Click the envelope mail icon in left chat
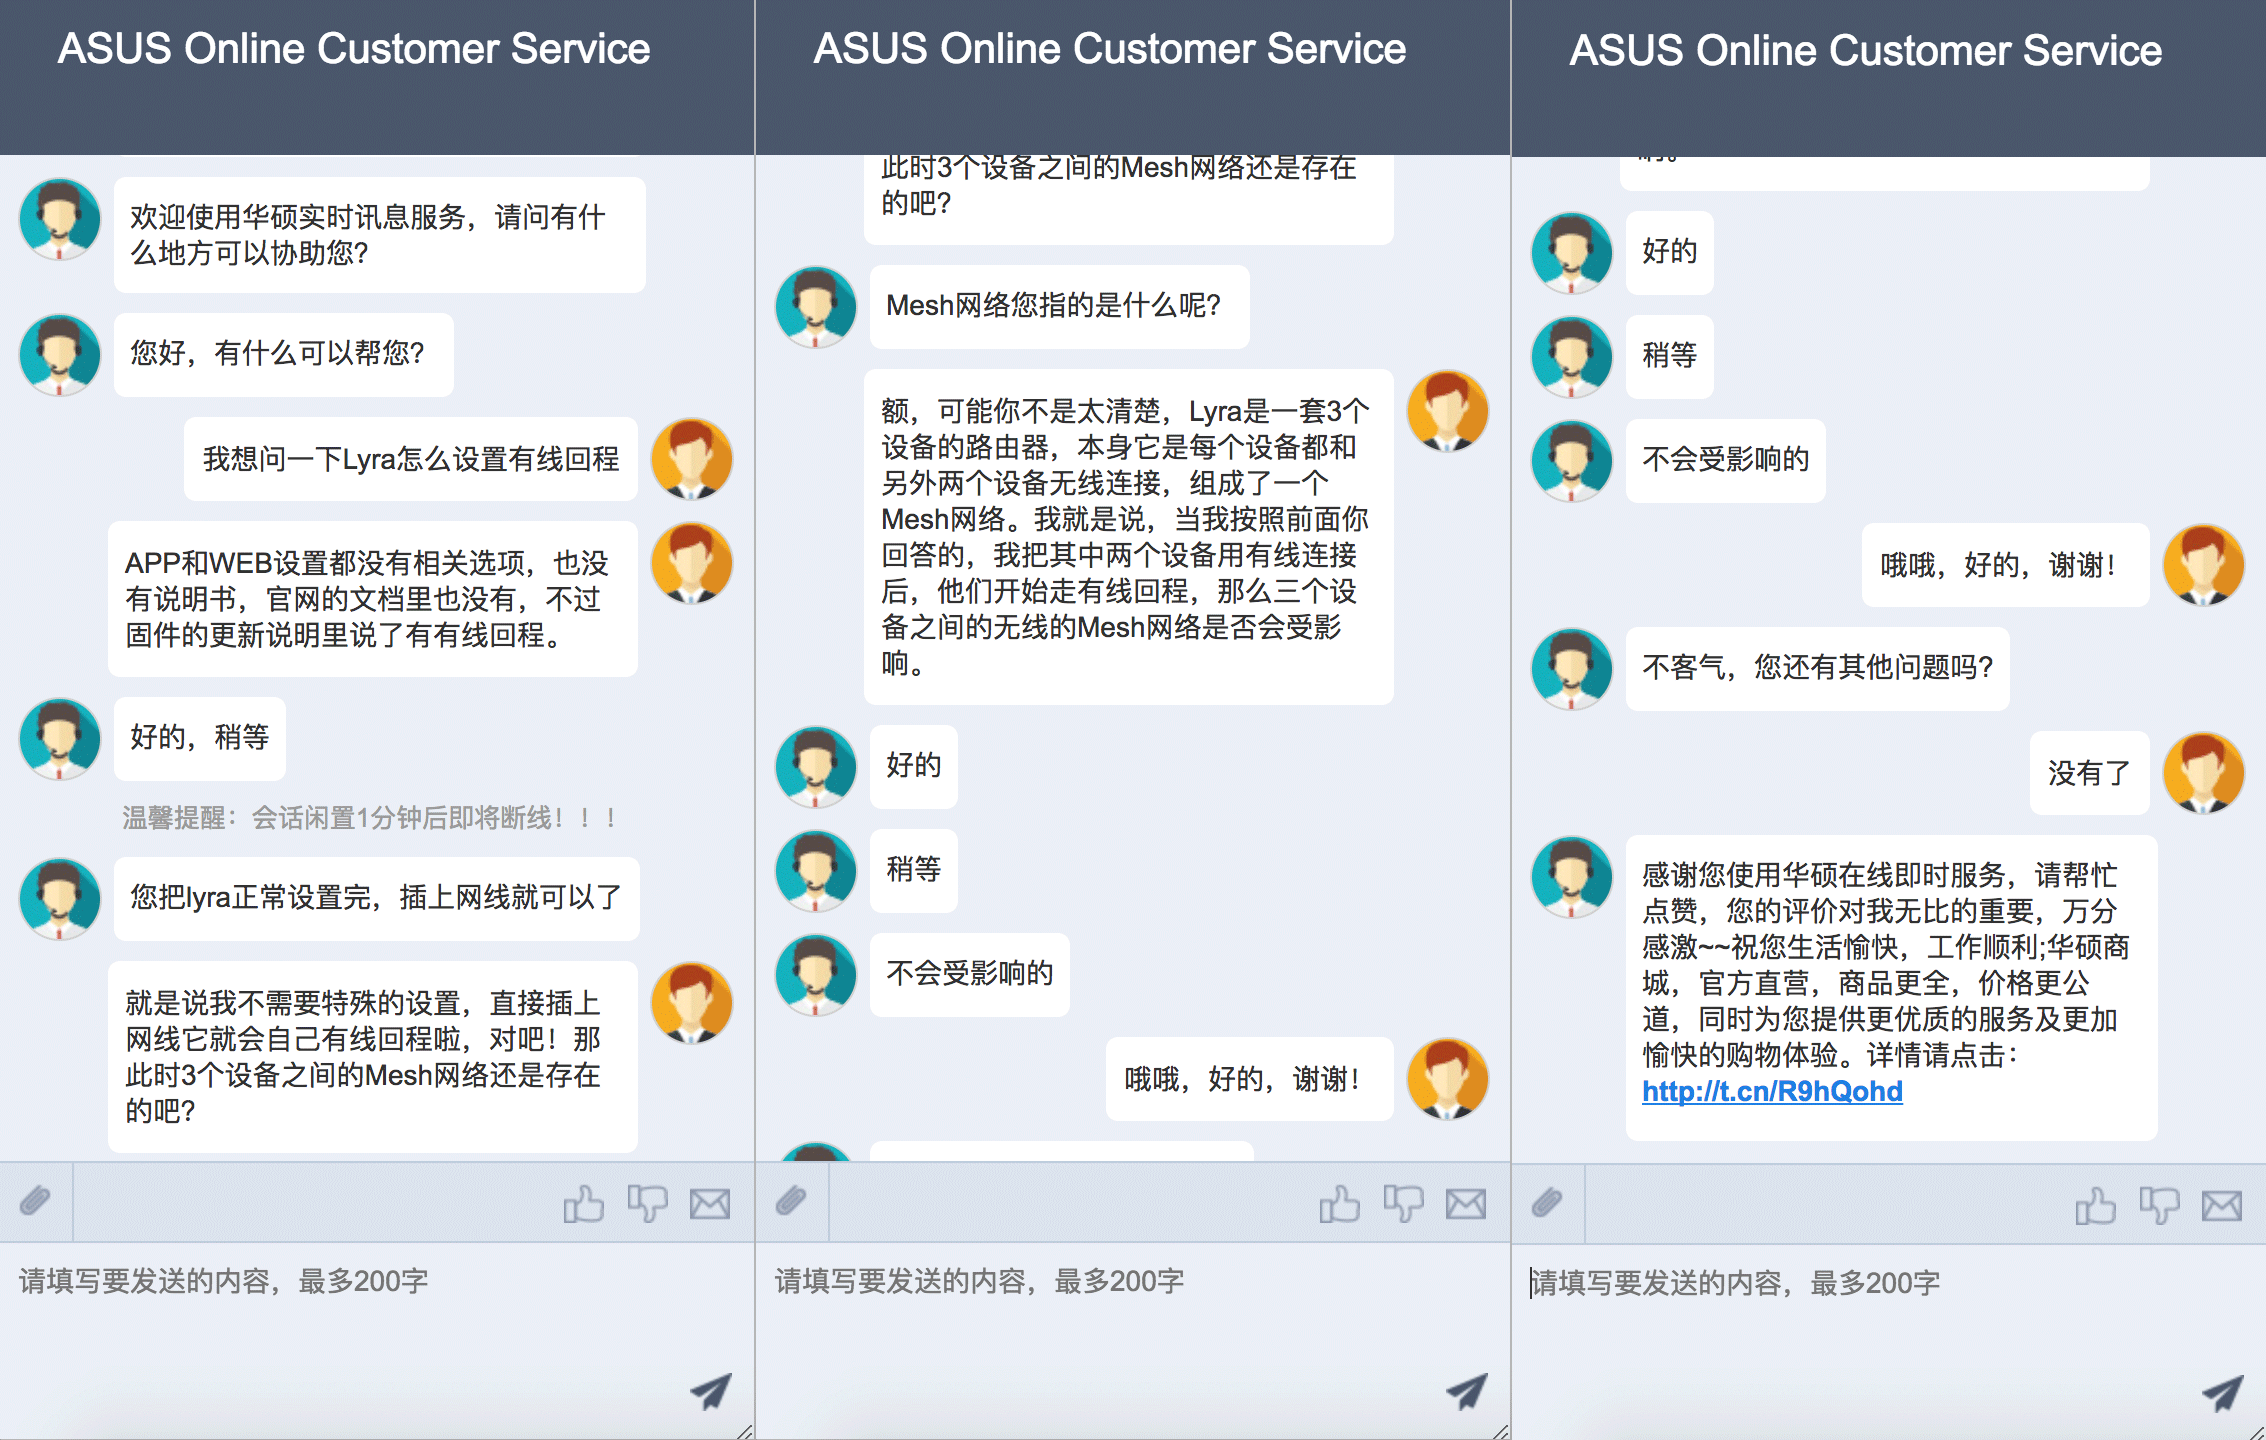 click(x=710, y=1204)
